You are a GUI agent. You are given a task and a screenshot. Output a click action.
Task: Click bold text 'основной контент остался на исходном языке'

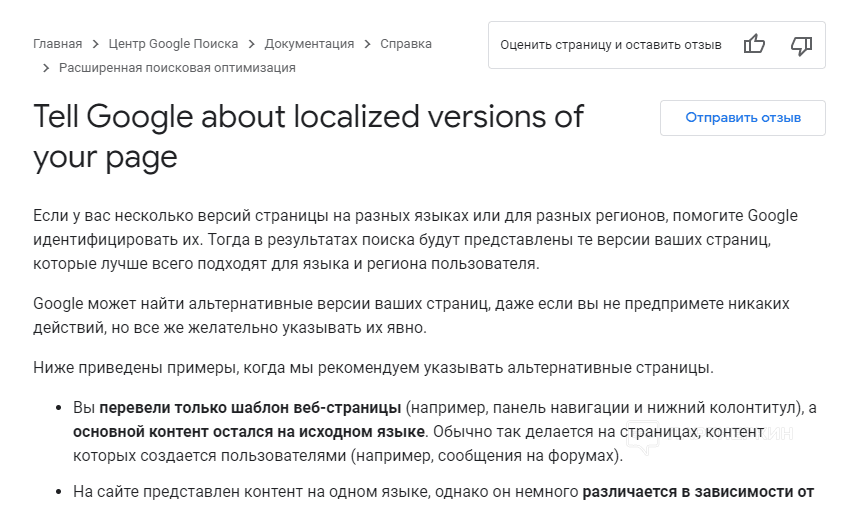coord(249,432)
